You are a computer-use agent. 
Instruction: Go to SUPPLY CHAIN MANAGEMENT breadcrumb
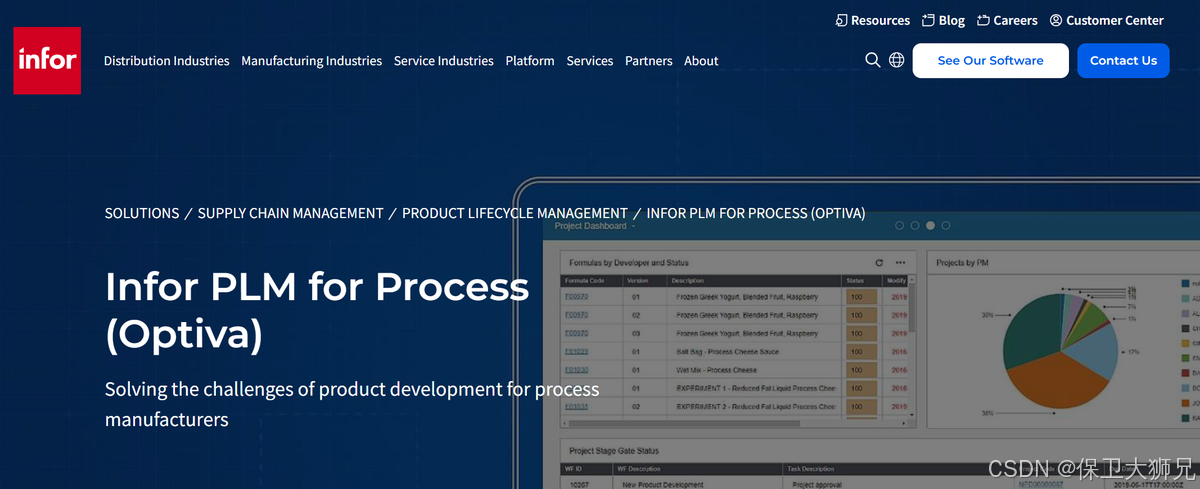click(291, 213)
